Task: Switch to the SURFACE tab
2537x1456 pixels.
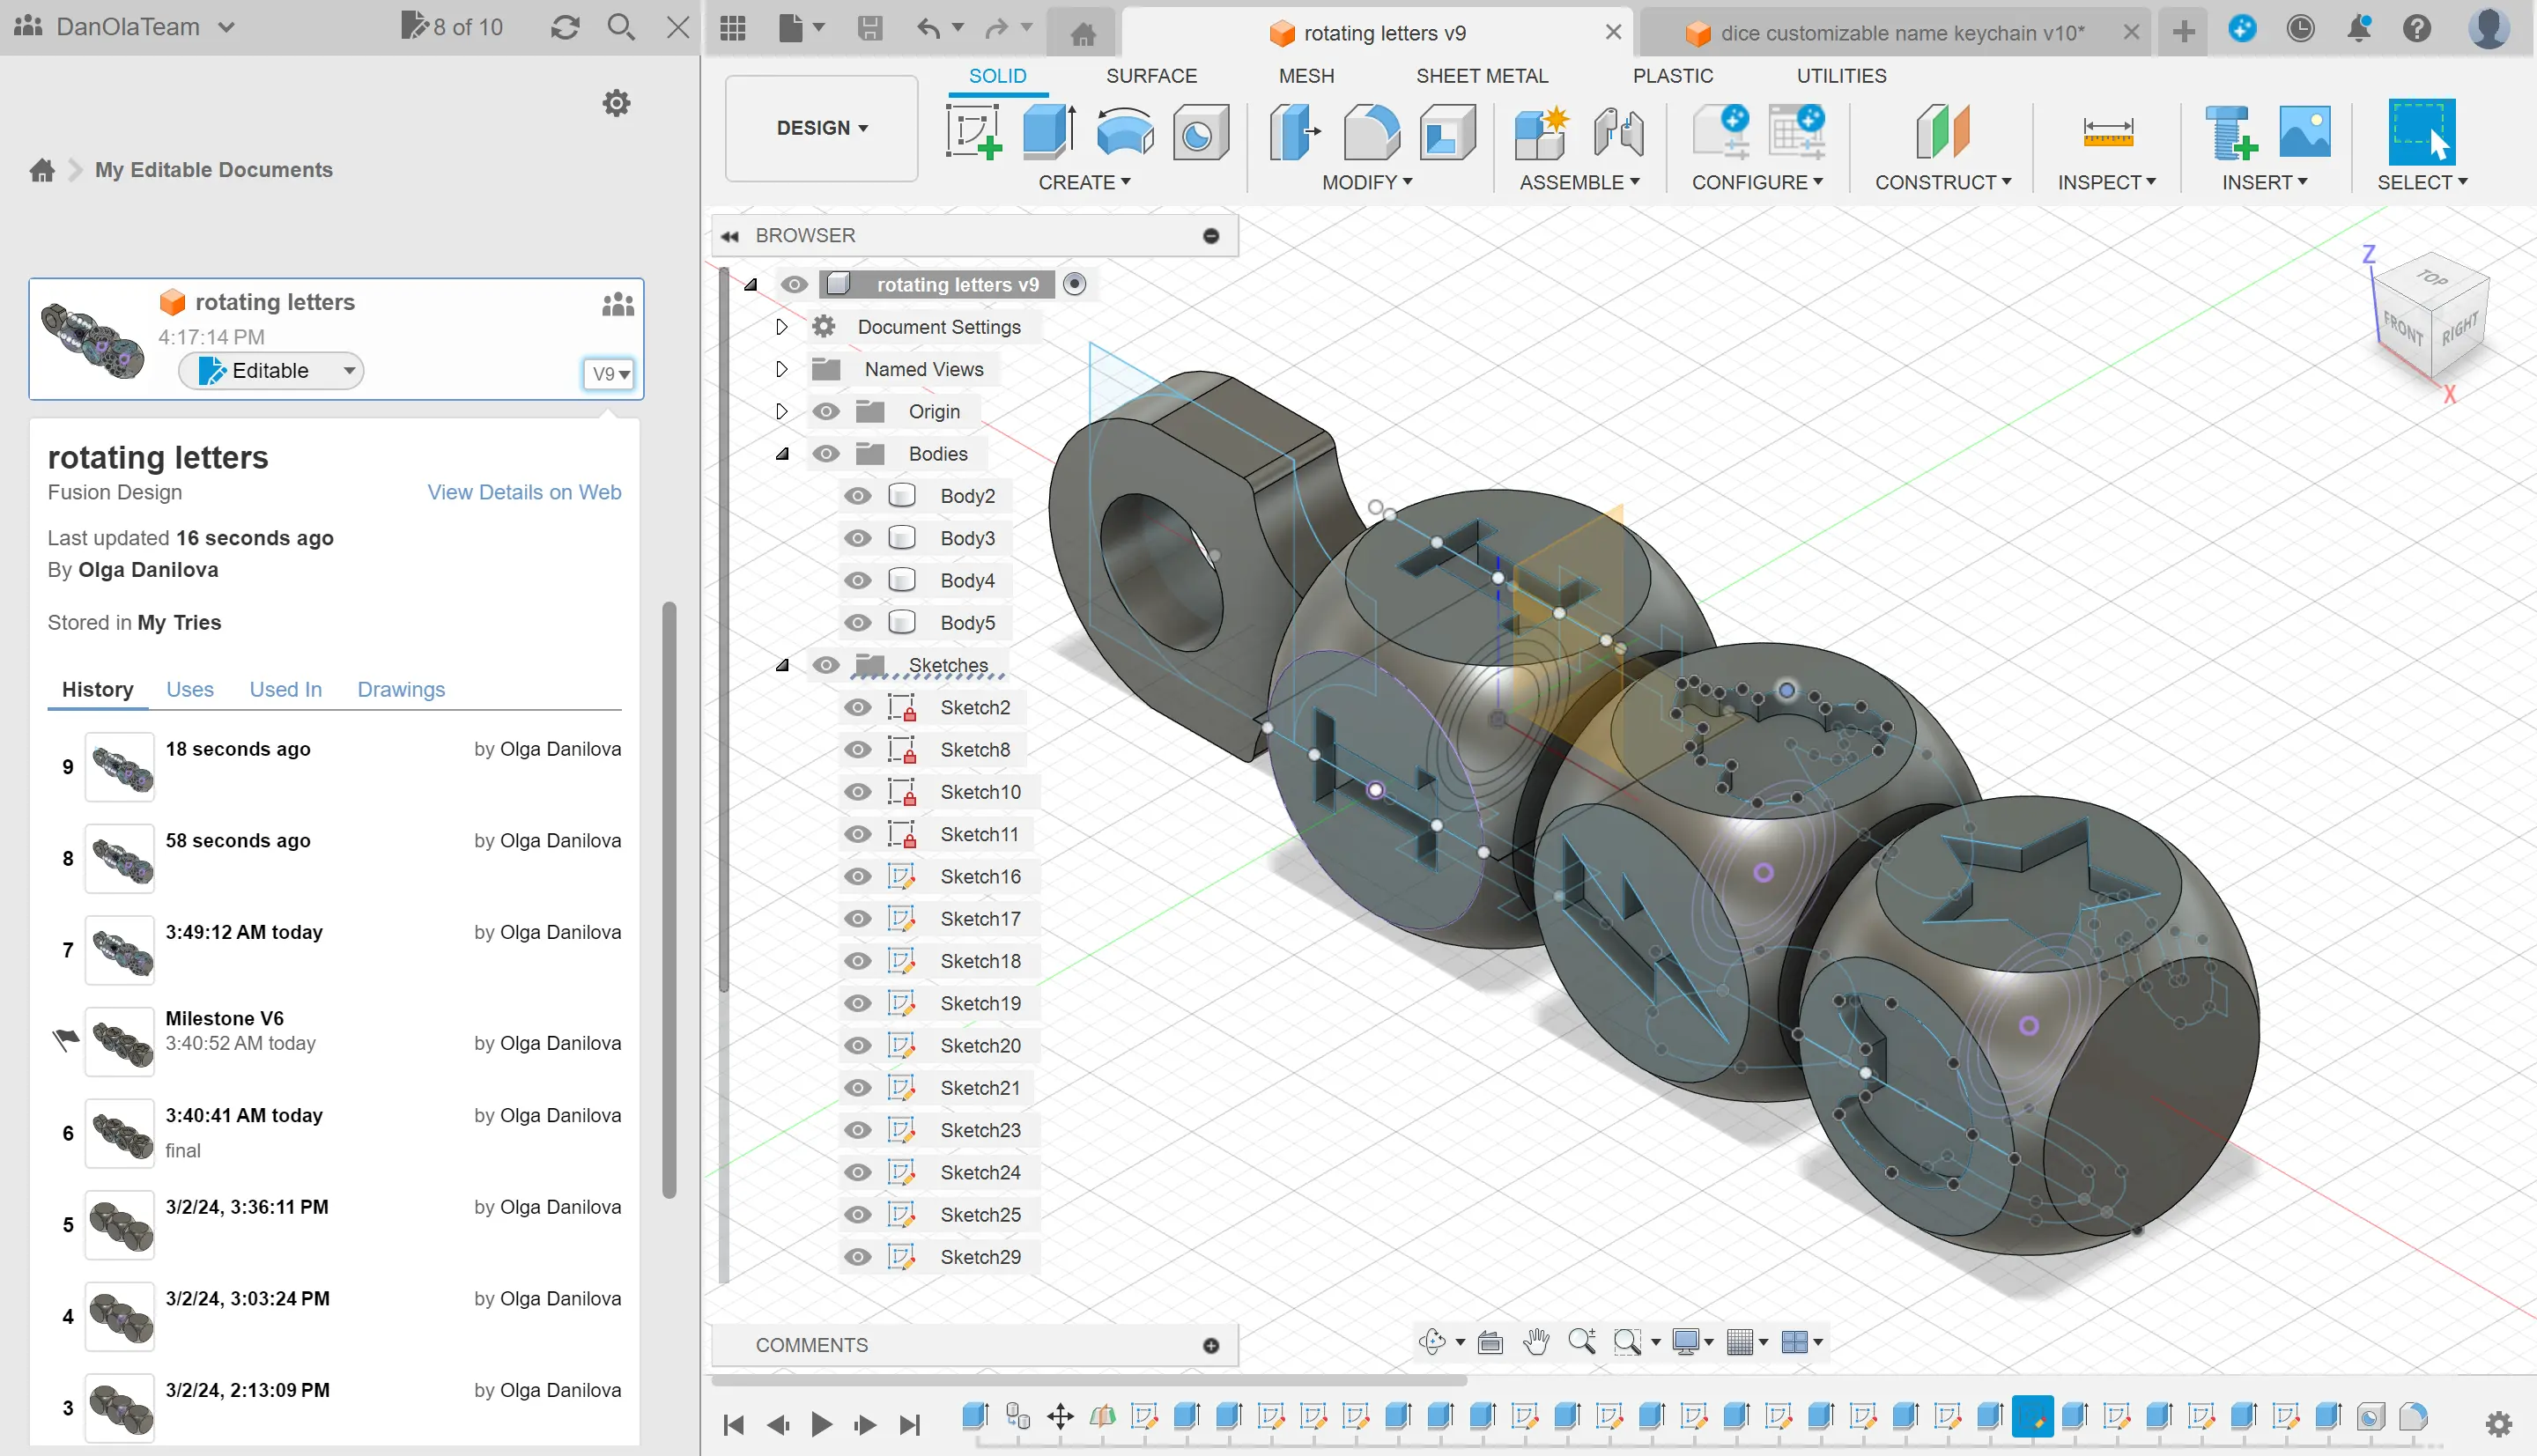Action: click(1151, 76)
